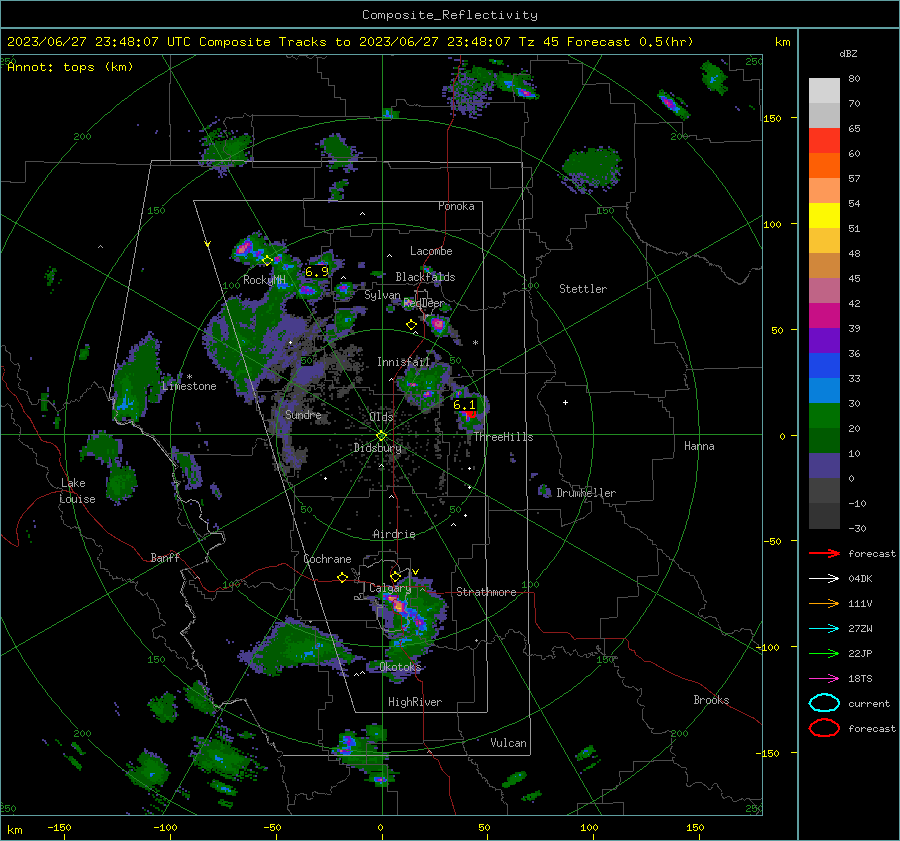Click the Brooks city label
Screen dimensions: 900x841
[711, 700]
